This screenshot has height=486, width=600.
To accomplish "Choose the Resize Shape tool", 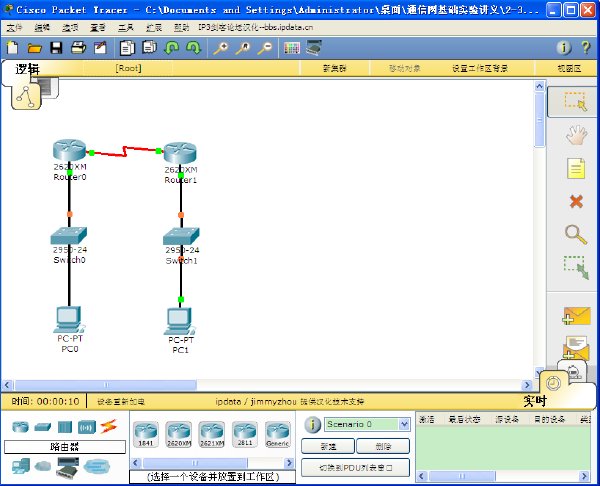I will pos(576,267).
